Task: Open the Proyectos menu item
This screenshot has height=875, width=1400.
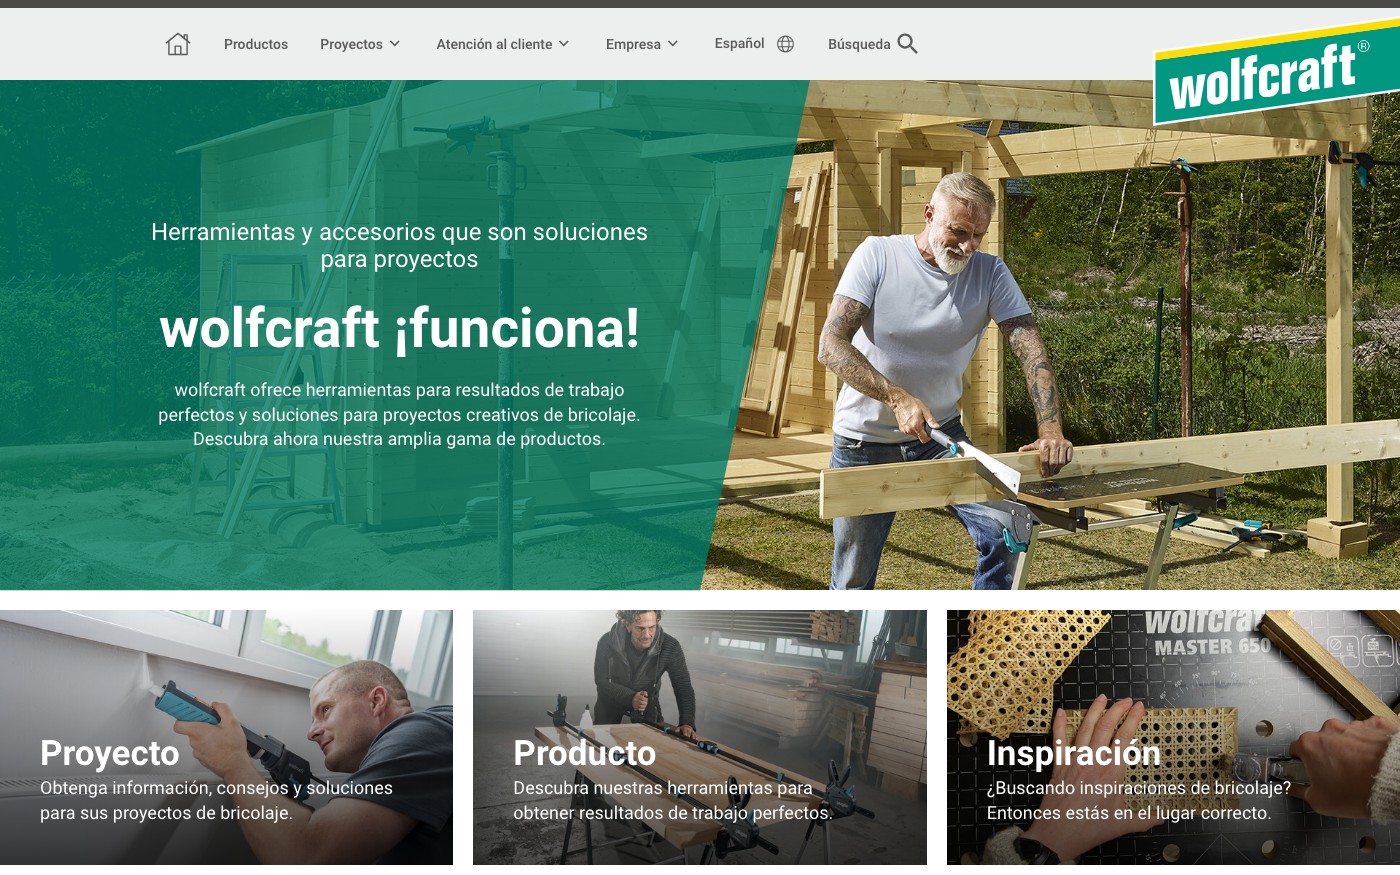Action: click(351, 44)
